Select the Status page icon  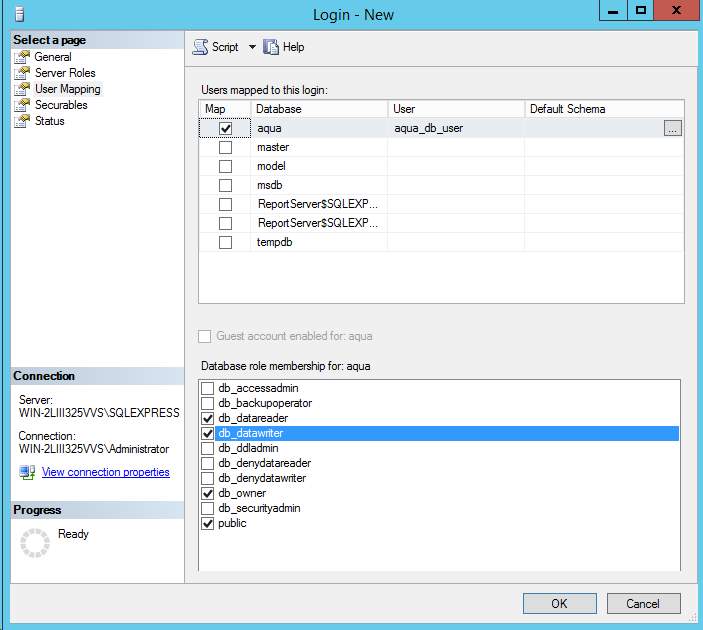point(22,121)
